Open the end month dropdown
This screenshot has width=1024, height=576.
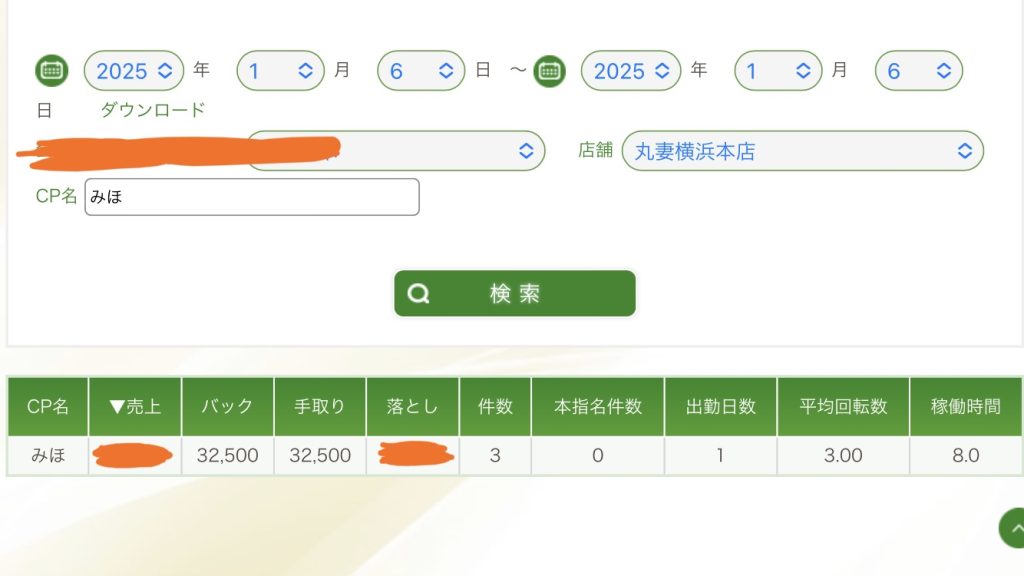[x=778, y=71]
